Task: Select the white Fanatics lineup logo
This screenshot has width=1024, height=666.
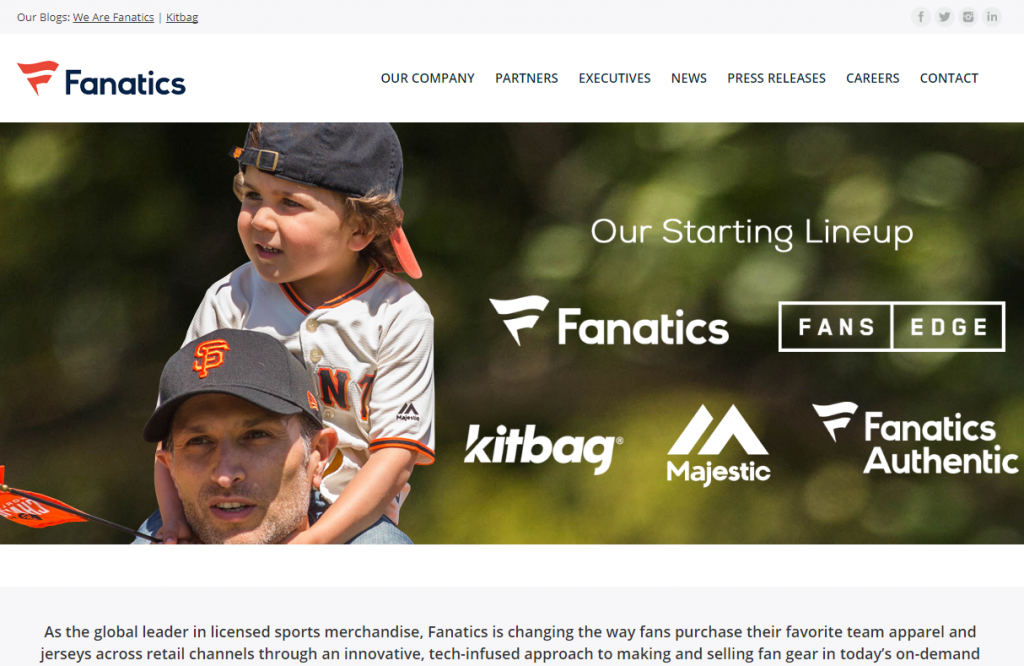Action: [x=609, y=321]
